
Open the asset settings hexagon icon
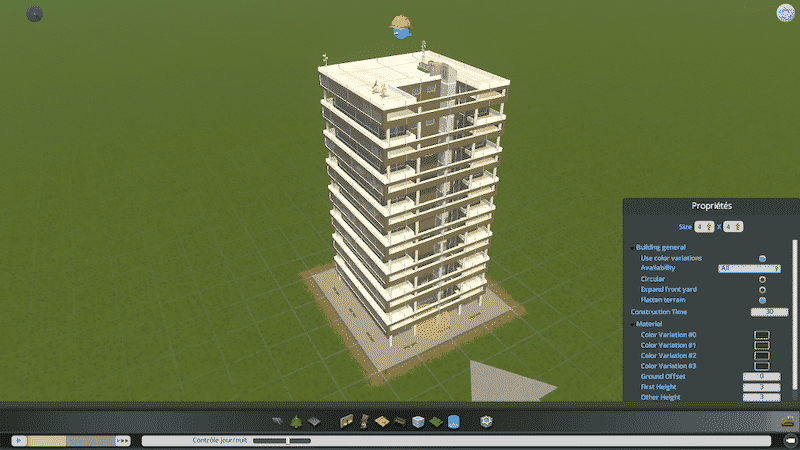coord(485,422)
